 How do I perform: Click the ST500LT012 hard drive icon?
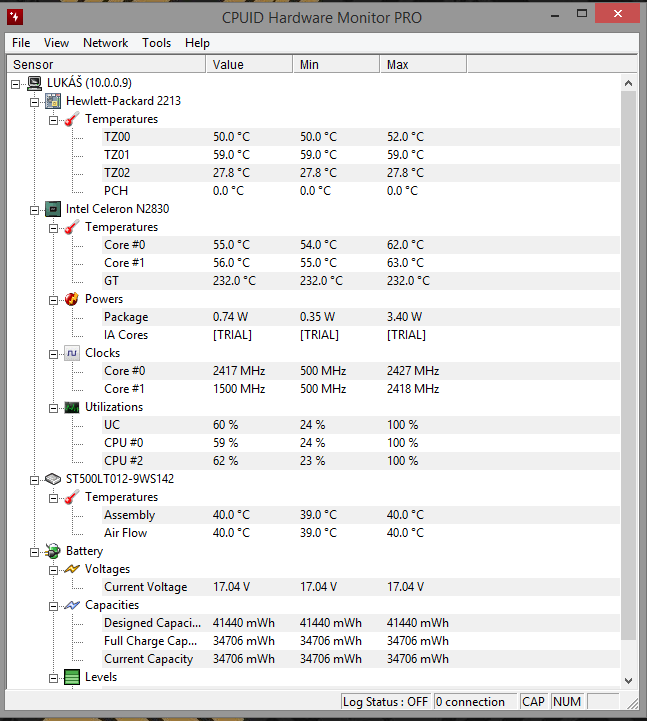click(53, 479)
